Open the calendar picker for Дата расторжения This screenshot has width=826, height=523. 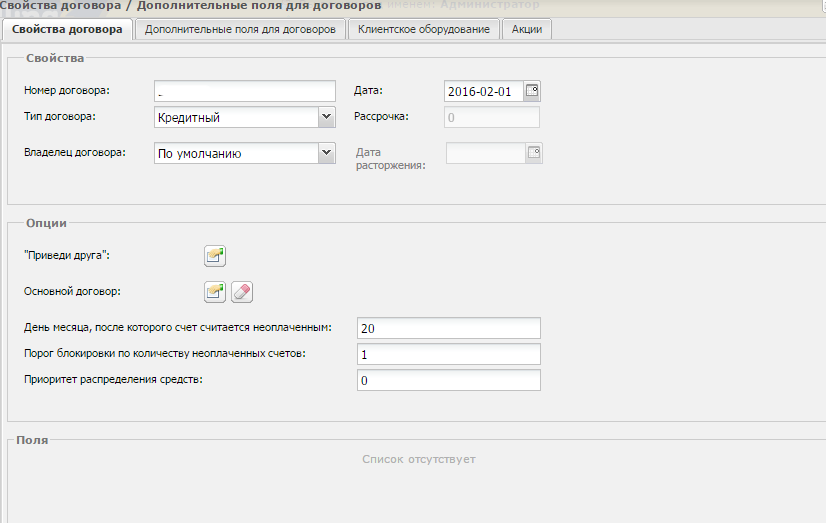pyautogui.click(x=534, y=153)
